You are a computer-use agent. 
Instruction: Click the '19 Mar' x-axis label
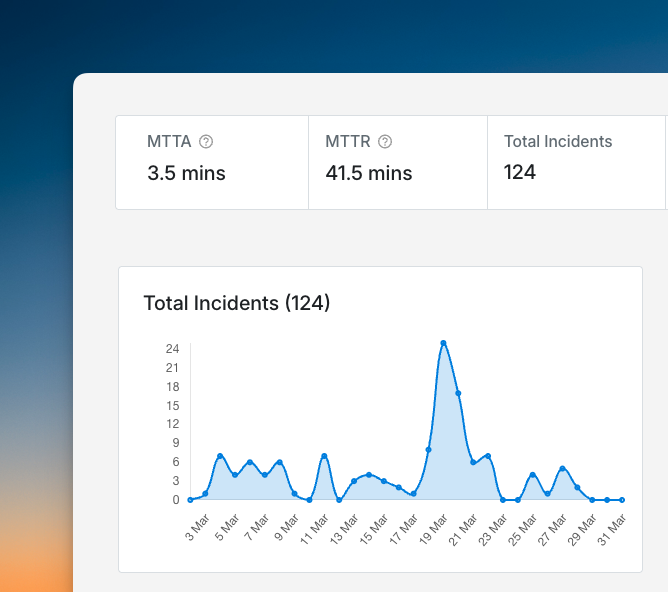pyautogui.click(x=434, y=529)
